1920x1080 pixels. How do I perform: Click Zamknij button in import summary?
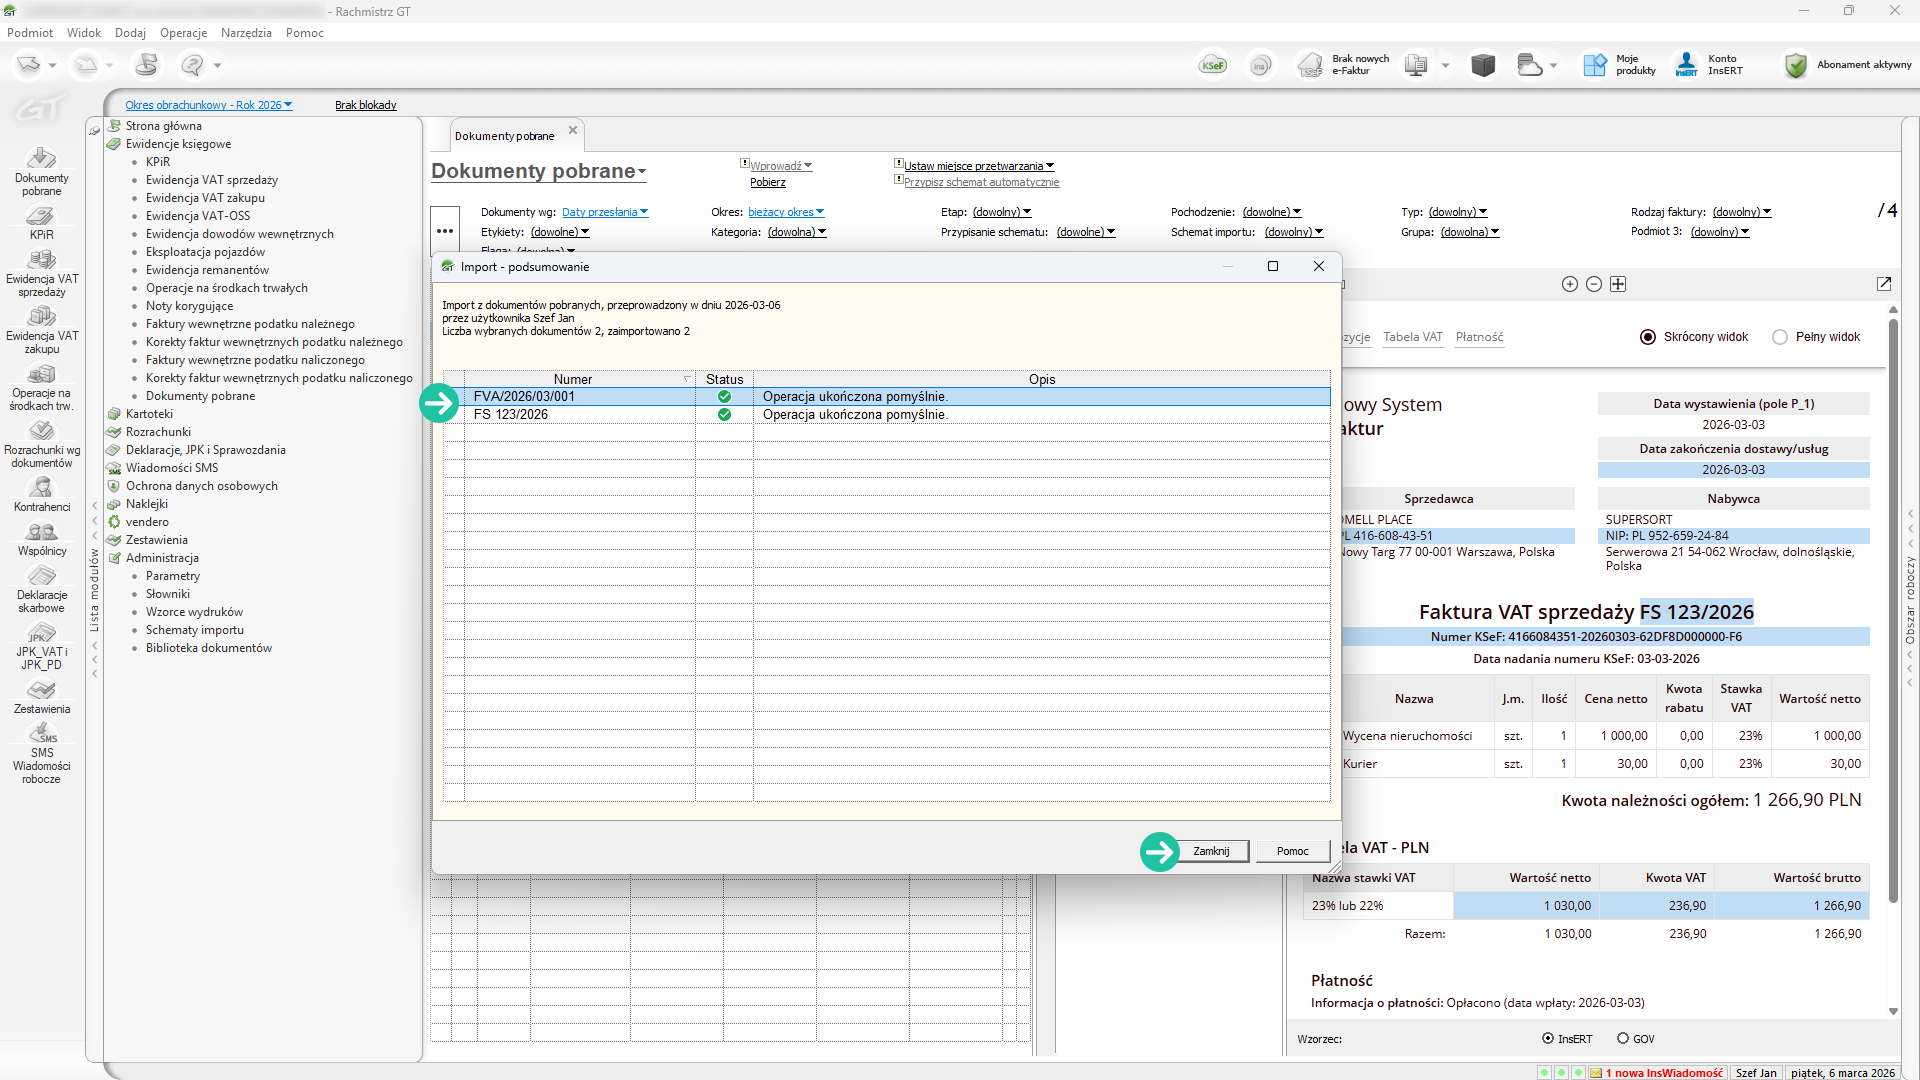[x=1211, y=851]
